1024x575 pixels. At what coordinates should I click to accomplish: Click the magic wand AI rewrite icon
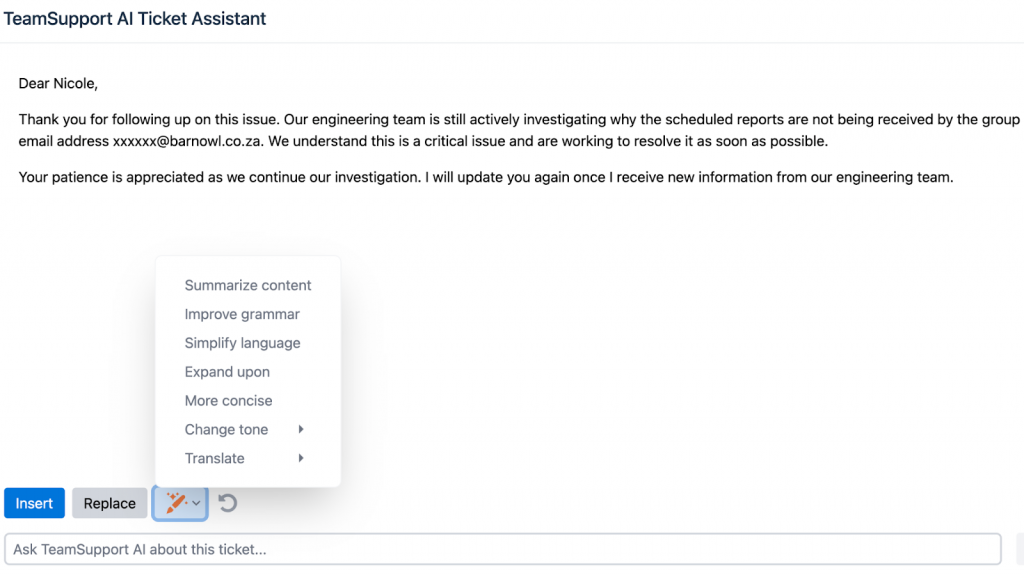pos(175,503)
